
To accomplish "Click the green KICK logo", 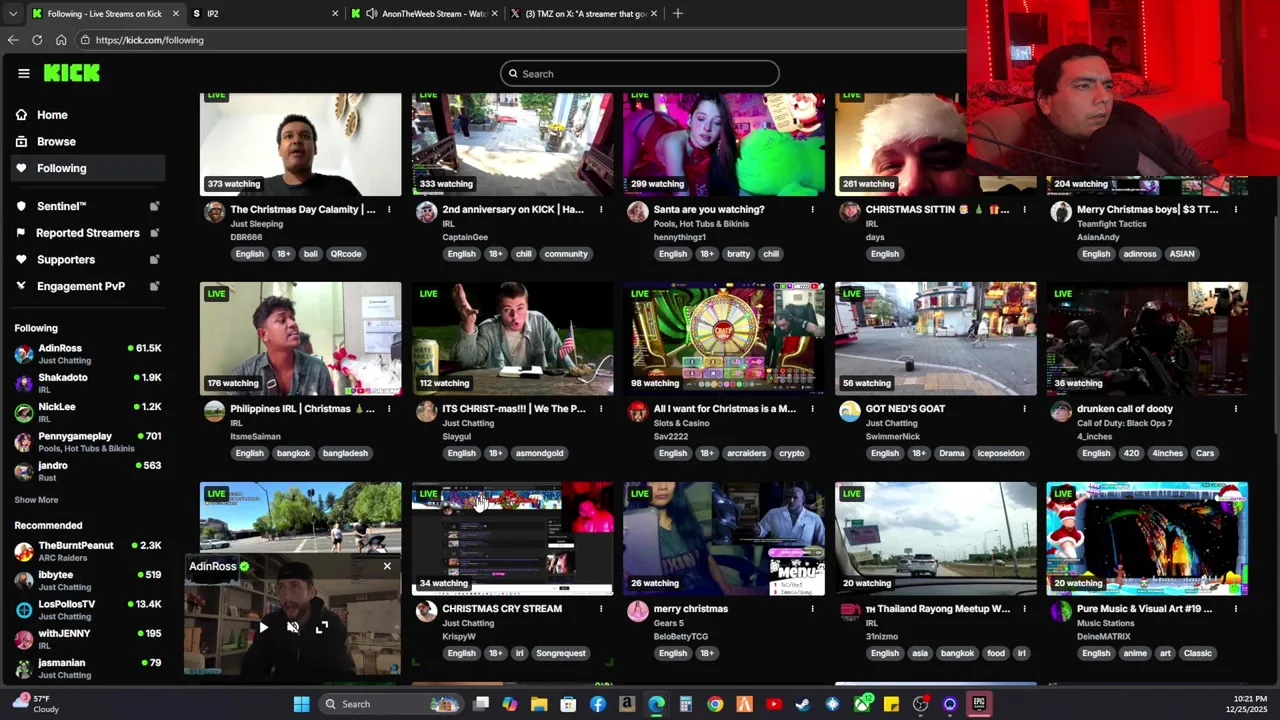I will [71, 73].
